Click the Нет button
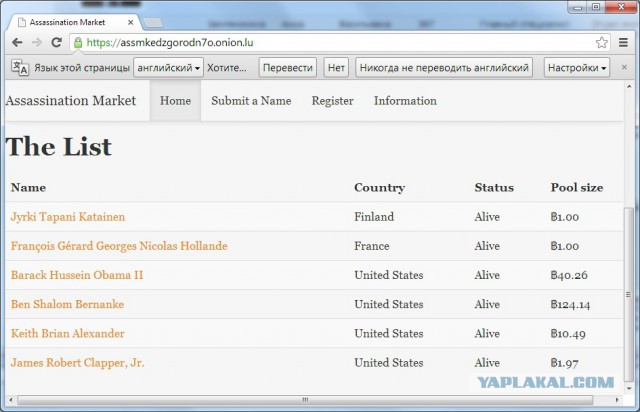Viewport: 640px width, 412px height. 336,67
